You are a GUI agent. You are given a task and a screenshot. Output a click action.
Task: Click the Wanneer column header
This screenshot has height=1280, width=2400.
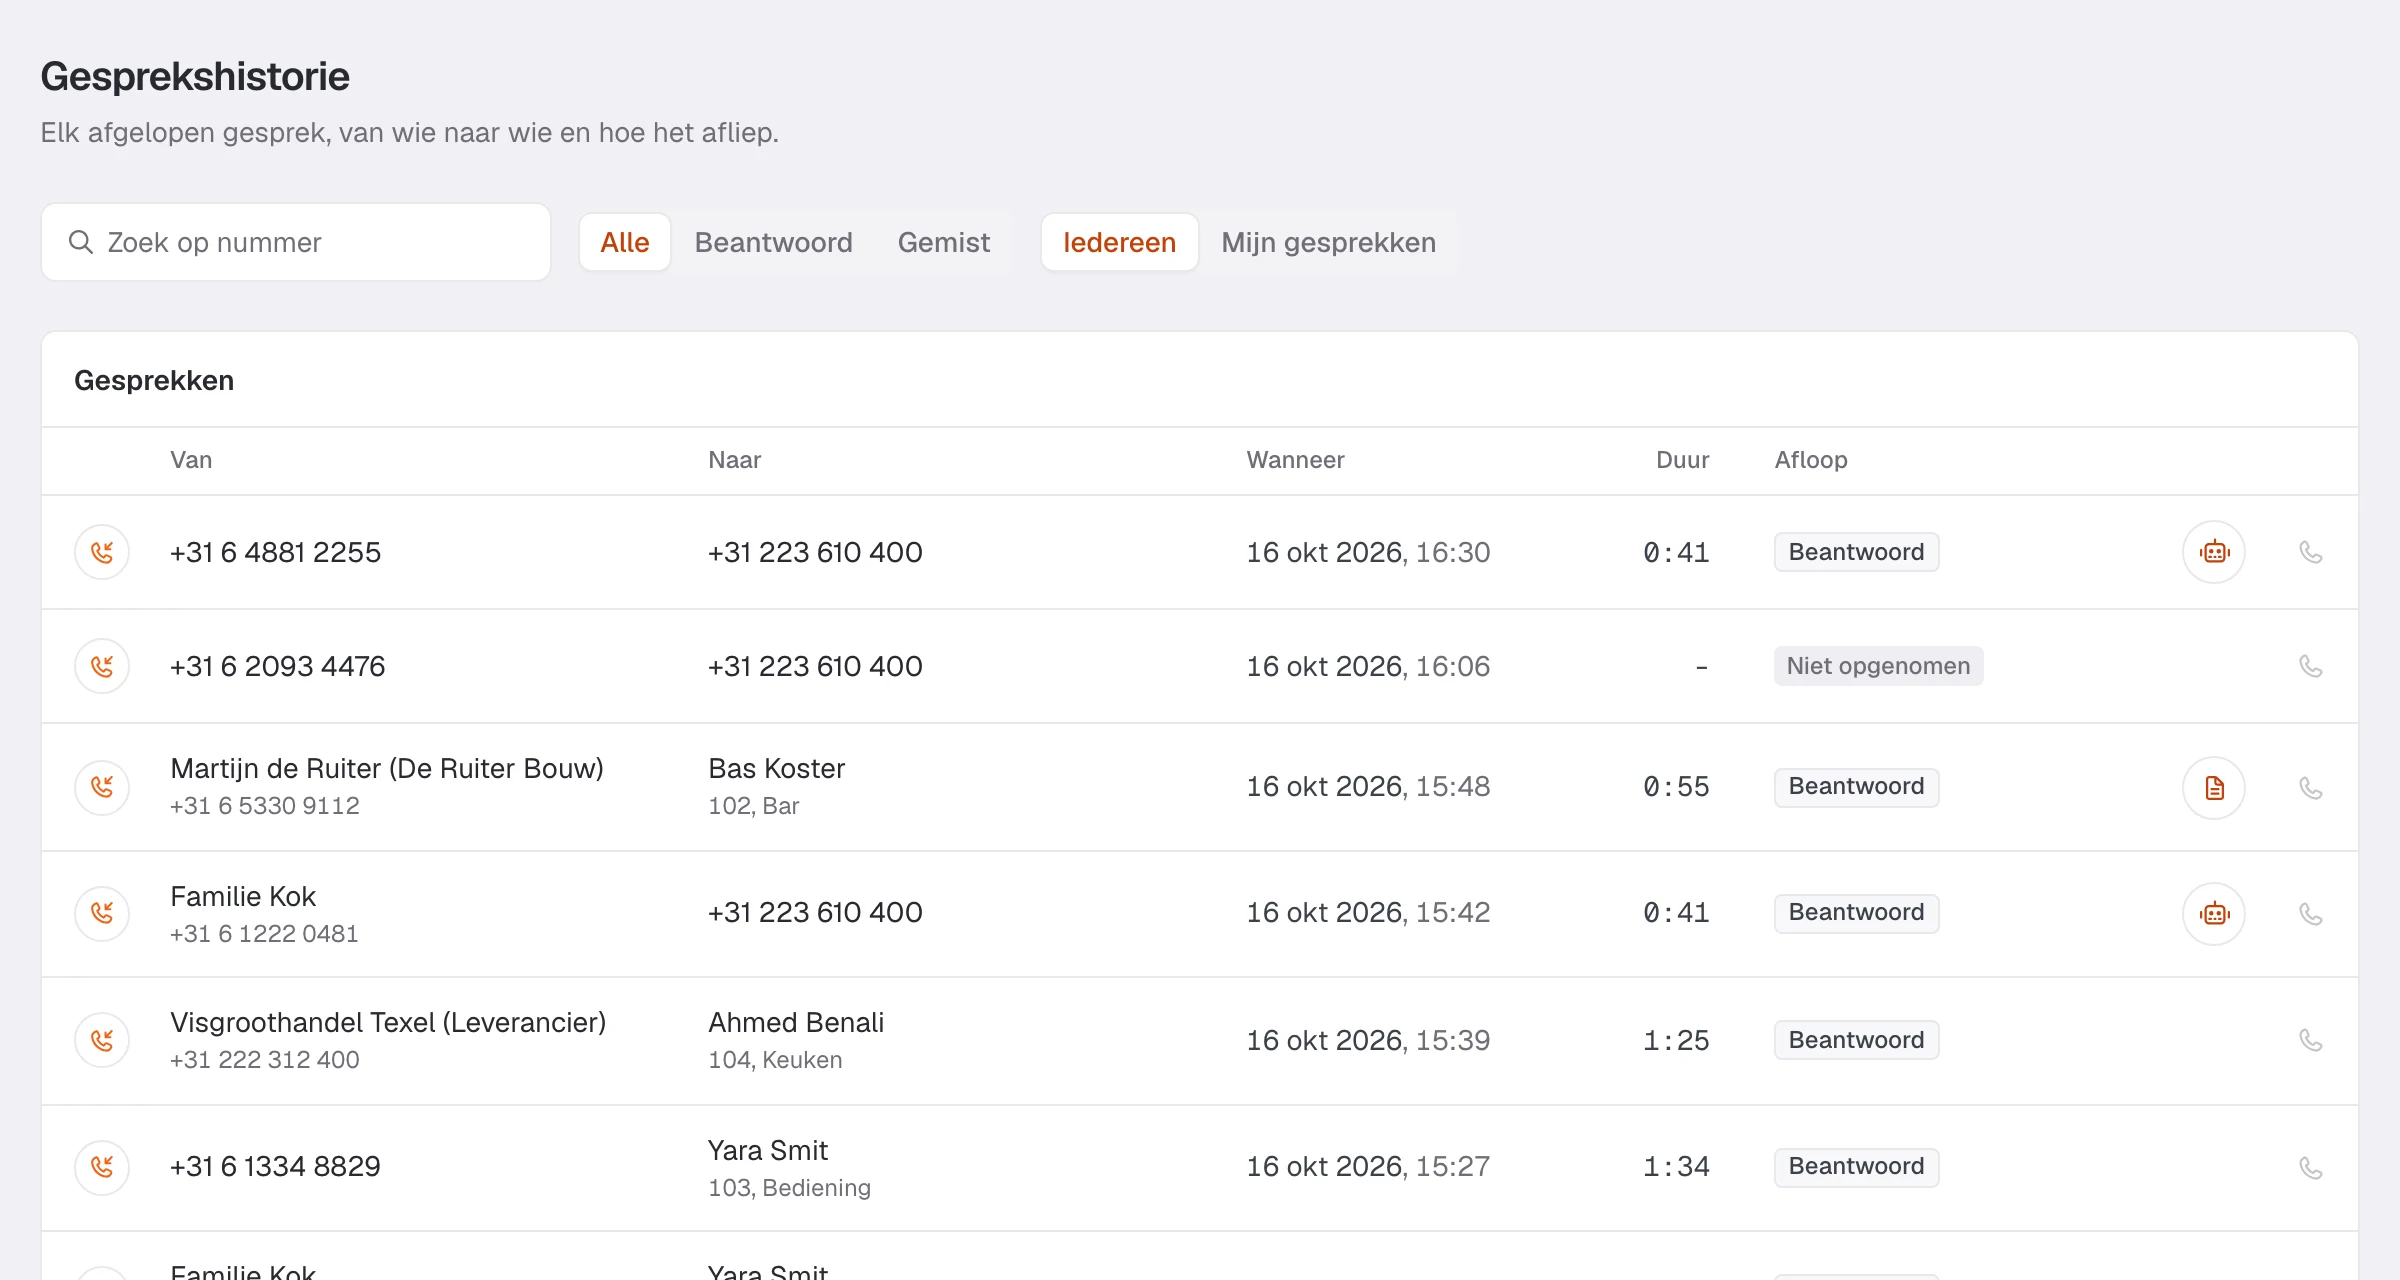click(1295, 460)
